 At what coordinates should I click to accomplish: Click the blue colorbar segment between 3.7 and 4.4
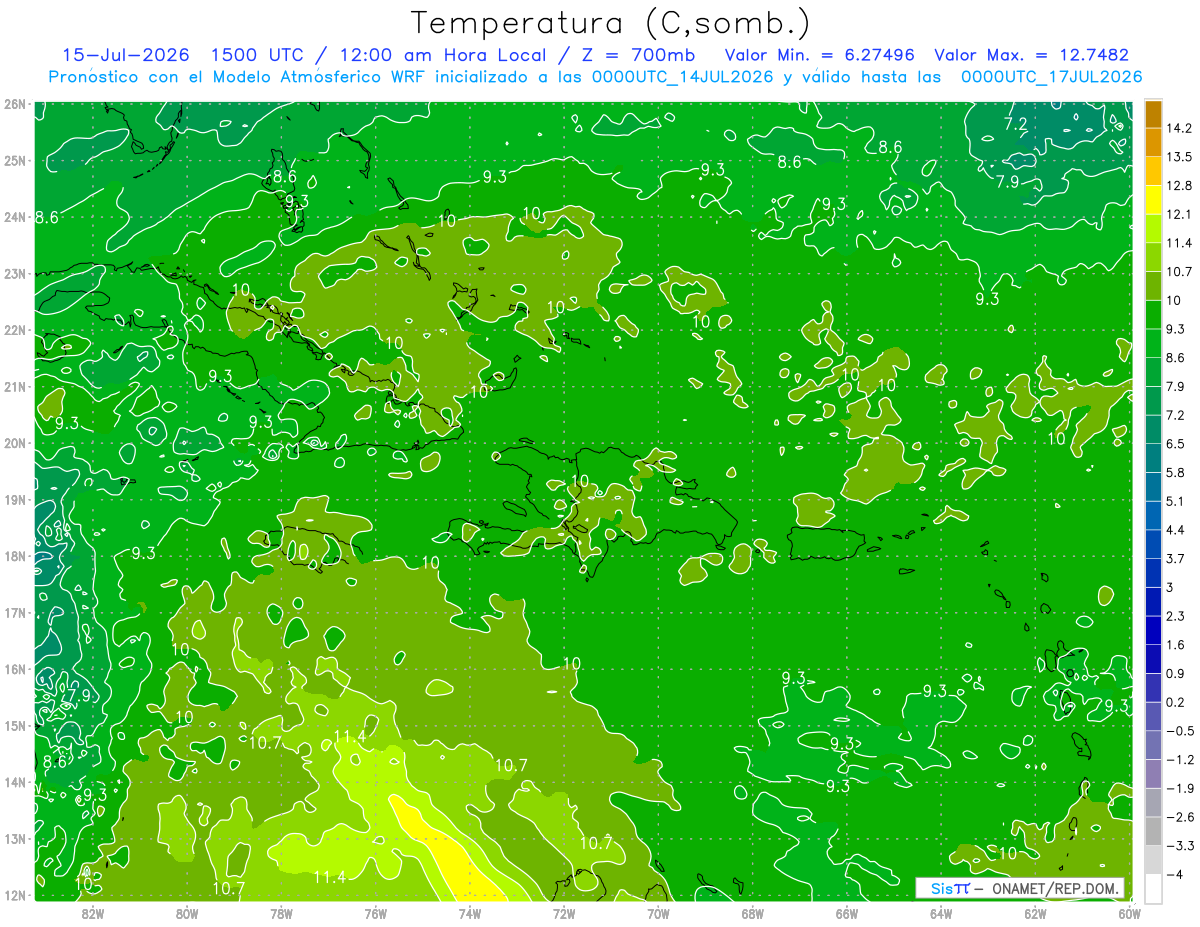1153,543
